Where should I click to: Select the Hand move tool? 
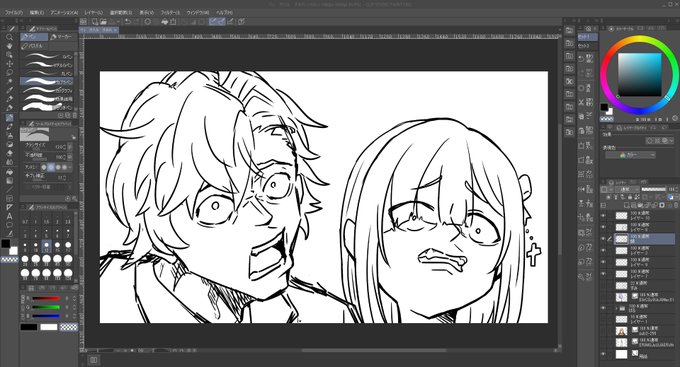tap(9, 46)
